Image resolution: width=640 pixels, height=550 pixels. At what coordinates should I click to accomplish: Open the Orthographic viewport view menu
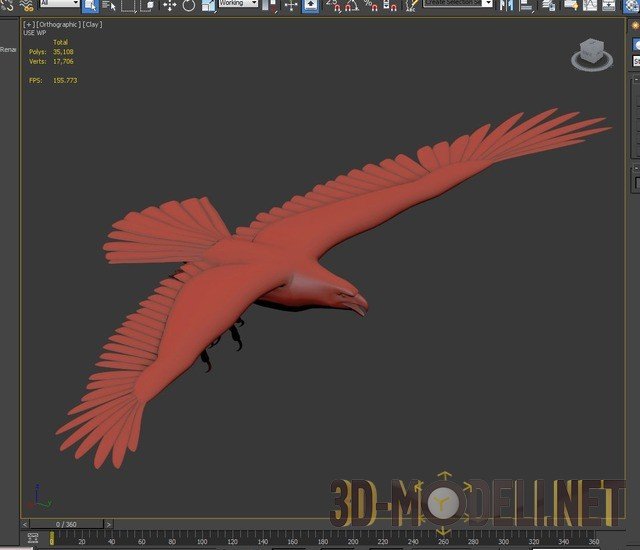[56, 23]
